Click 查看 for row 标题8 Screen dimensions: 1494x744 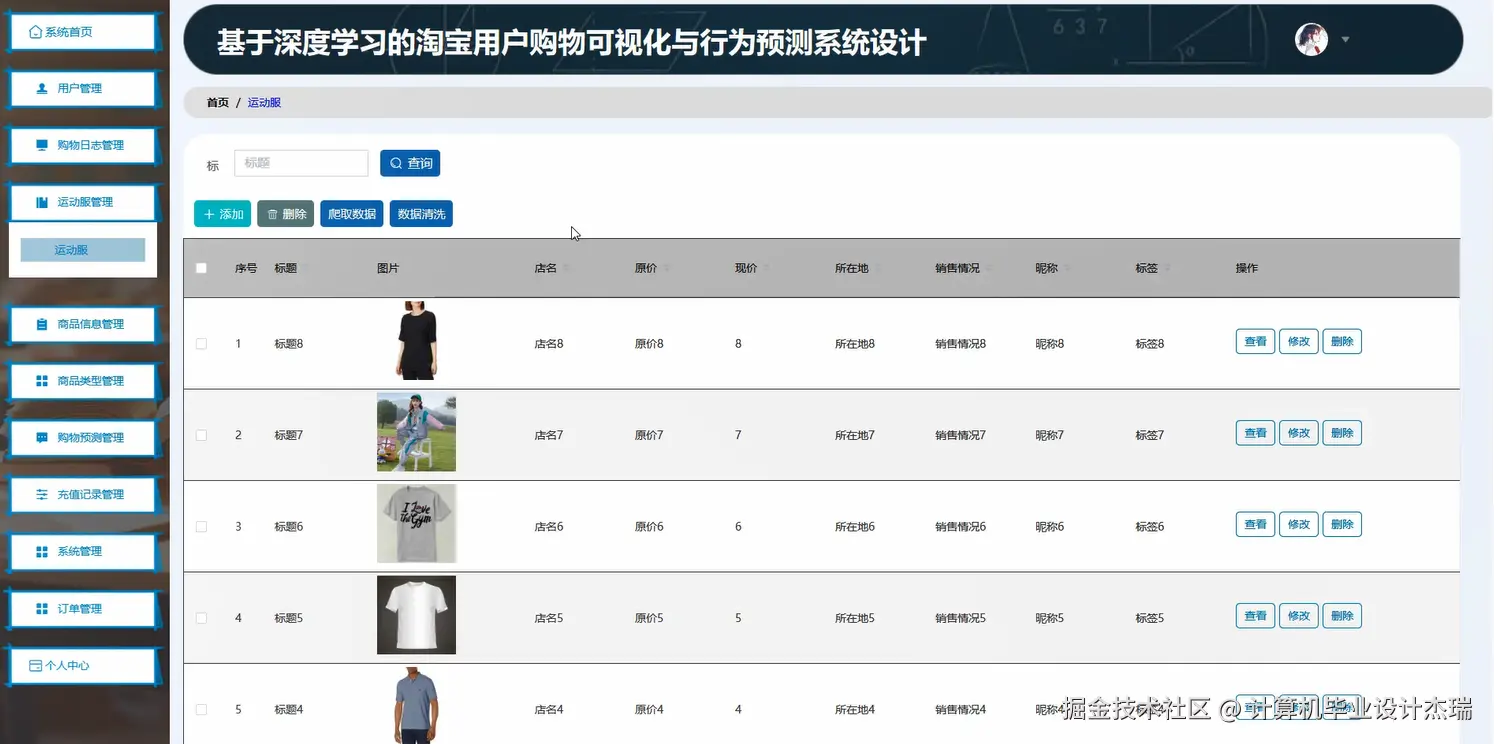1255,342
